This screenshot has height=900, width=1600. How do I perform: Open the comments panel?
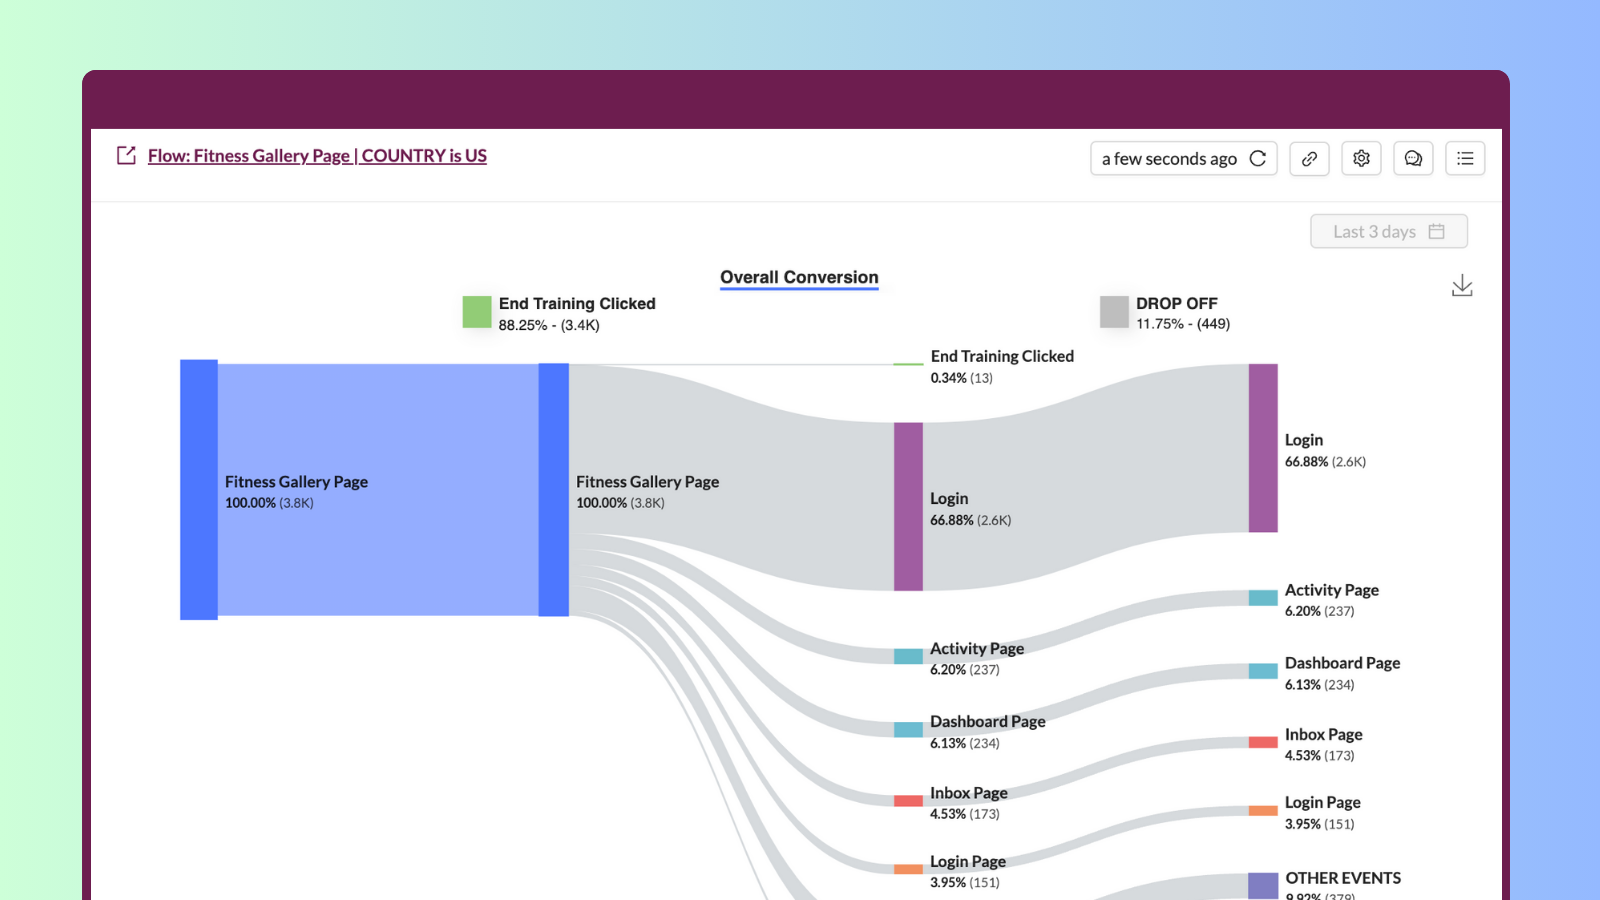[x=1413, y=158]
